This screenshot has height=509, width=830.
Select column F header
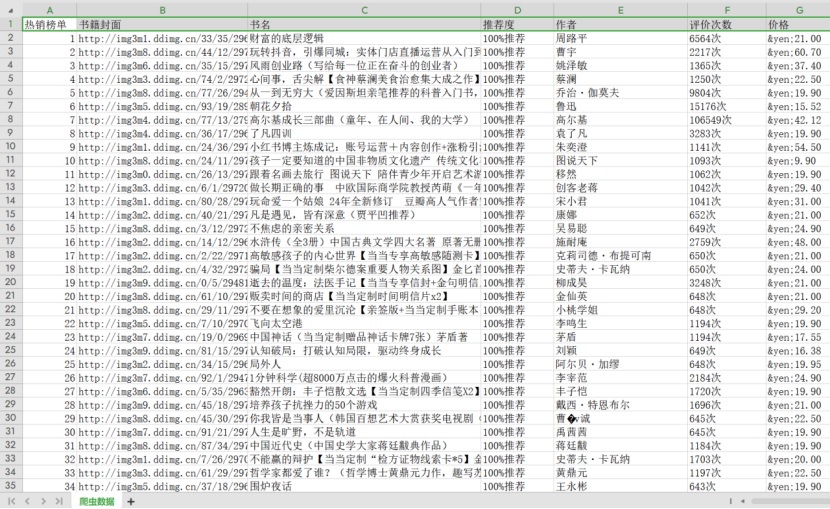pos(727,10)
